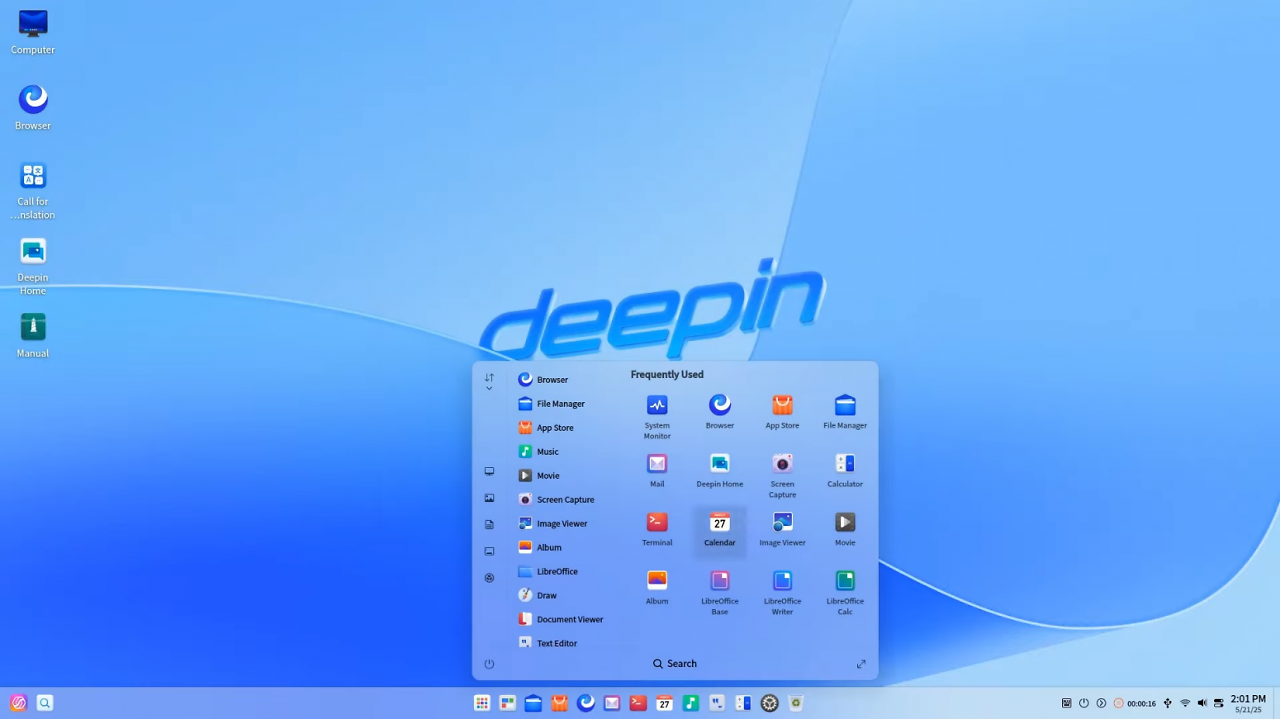
Task: Open App Store from the taskbar
Action: (560, 703)
